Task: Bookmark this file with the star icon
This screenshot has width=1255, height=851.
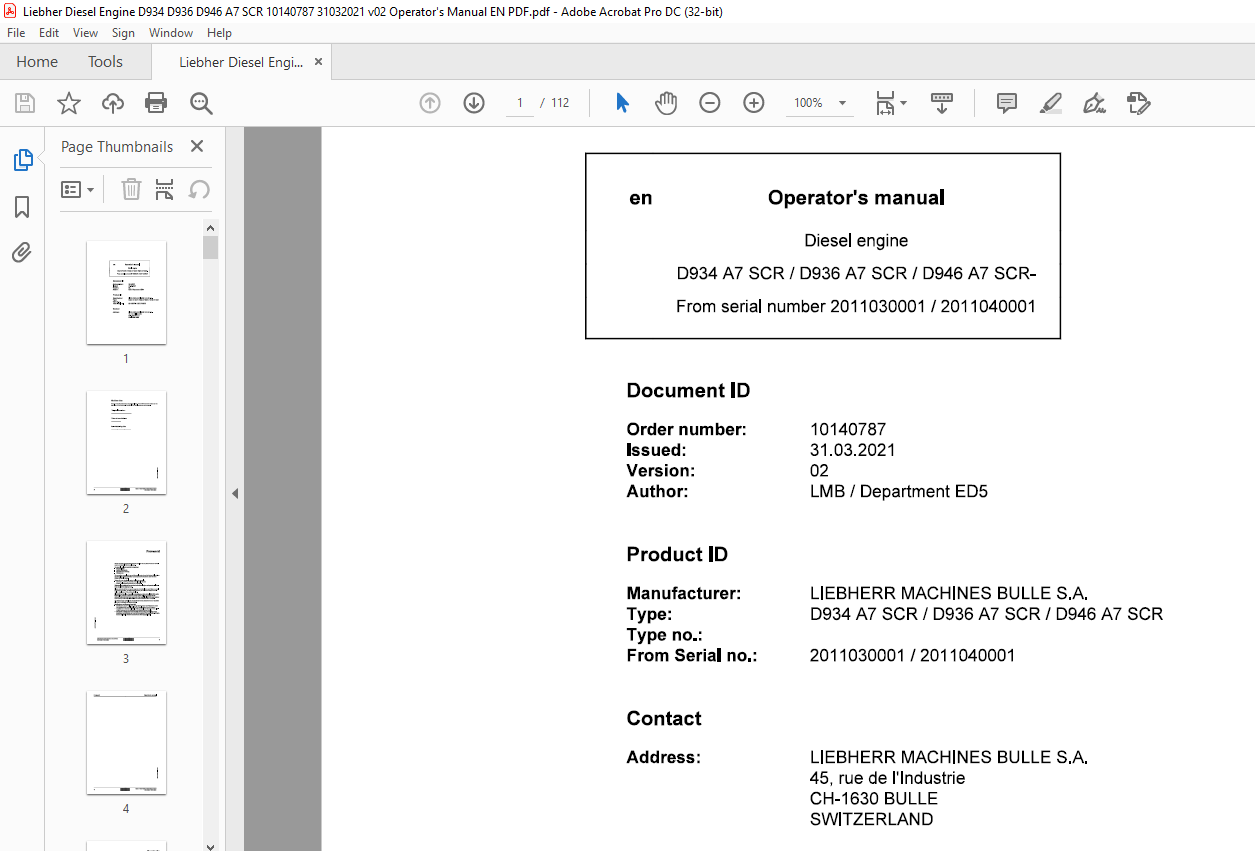Action: (x=69, y=103)
